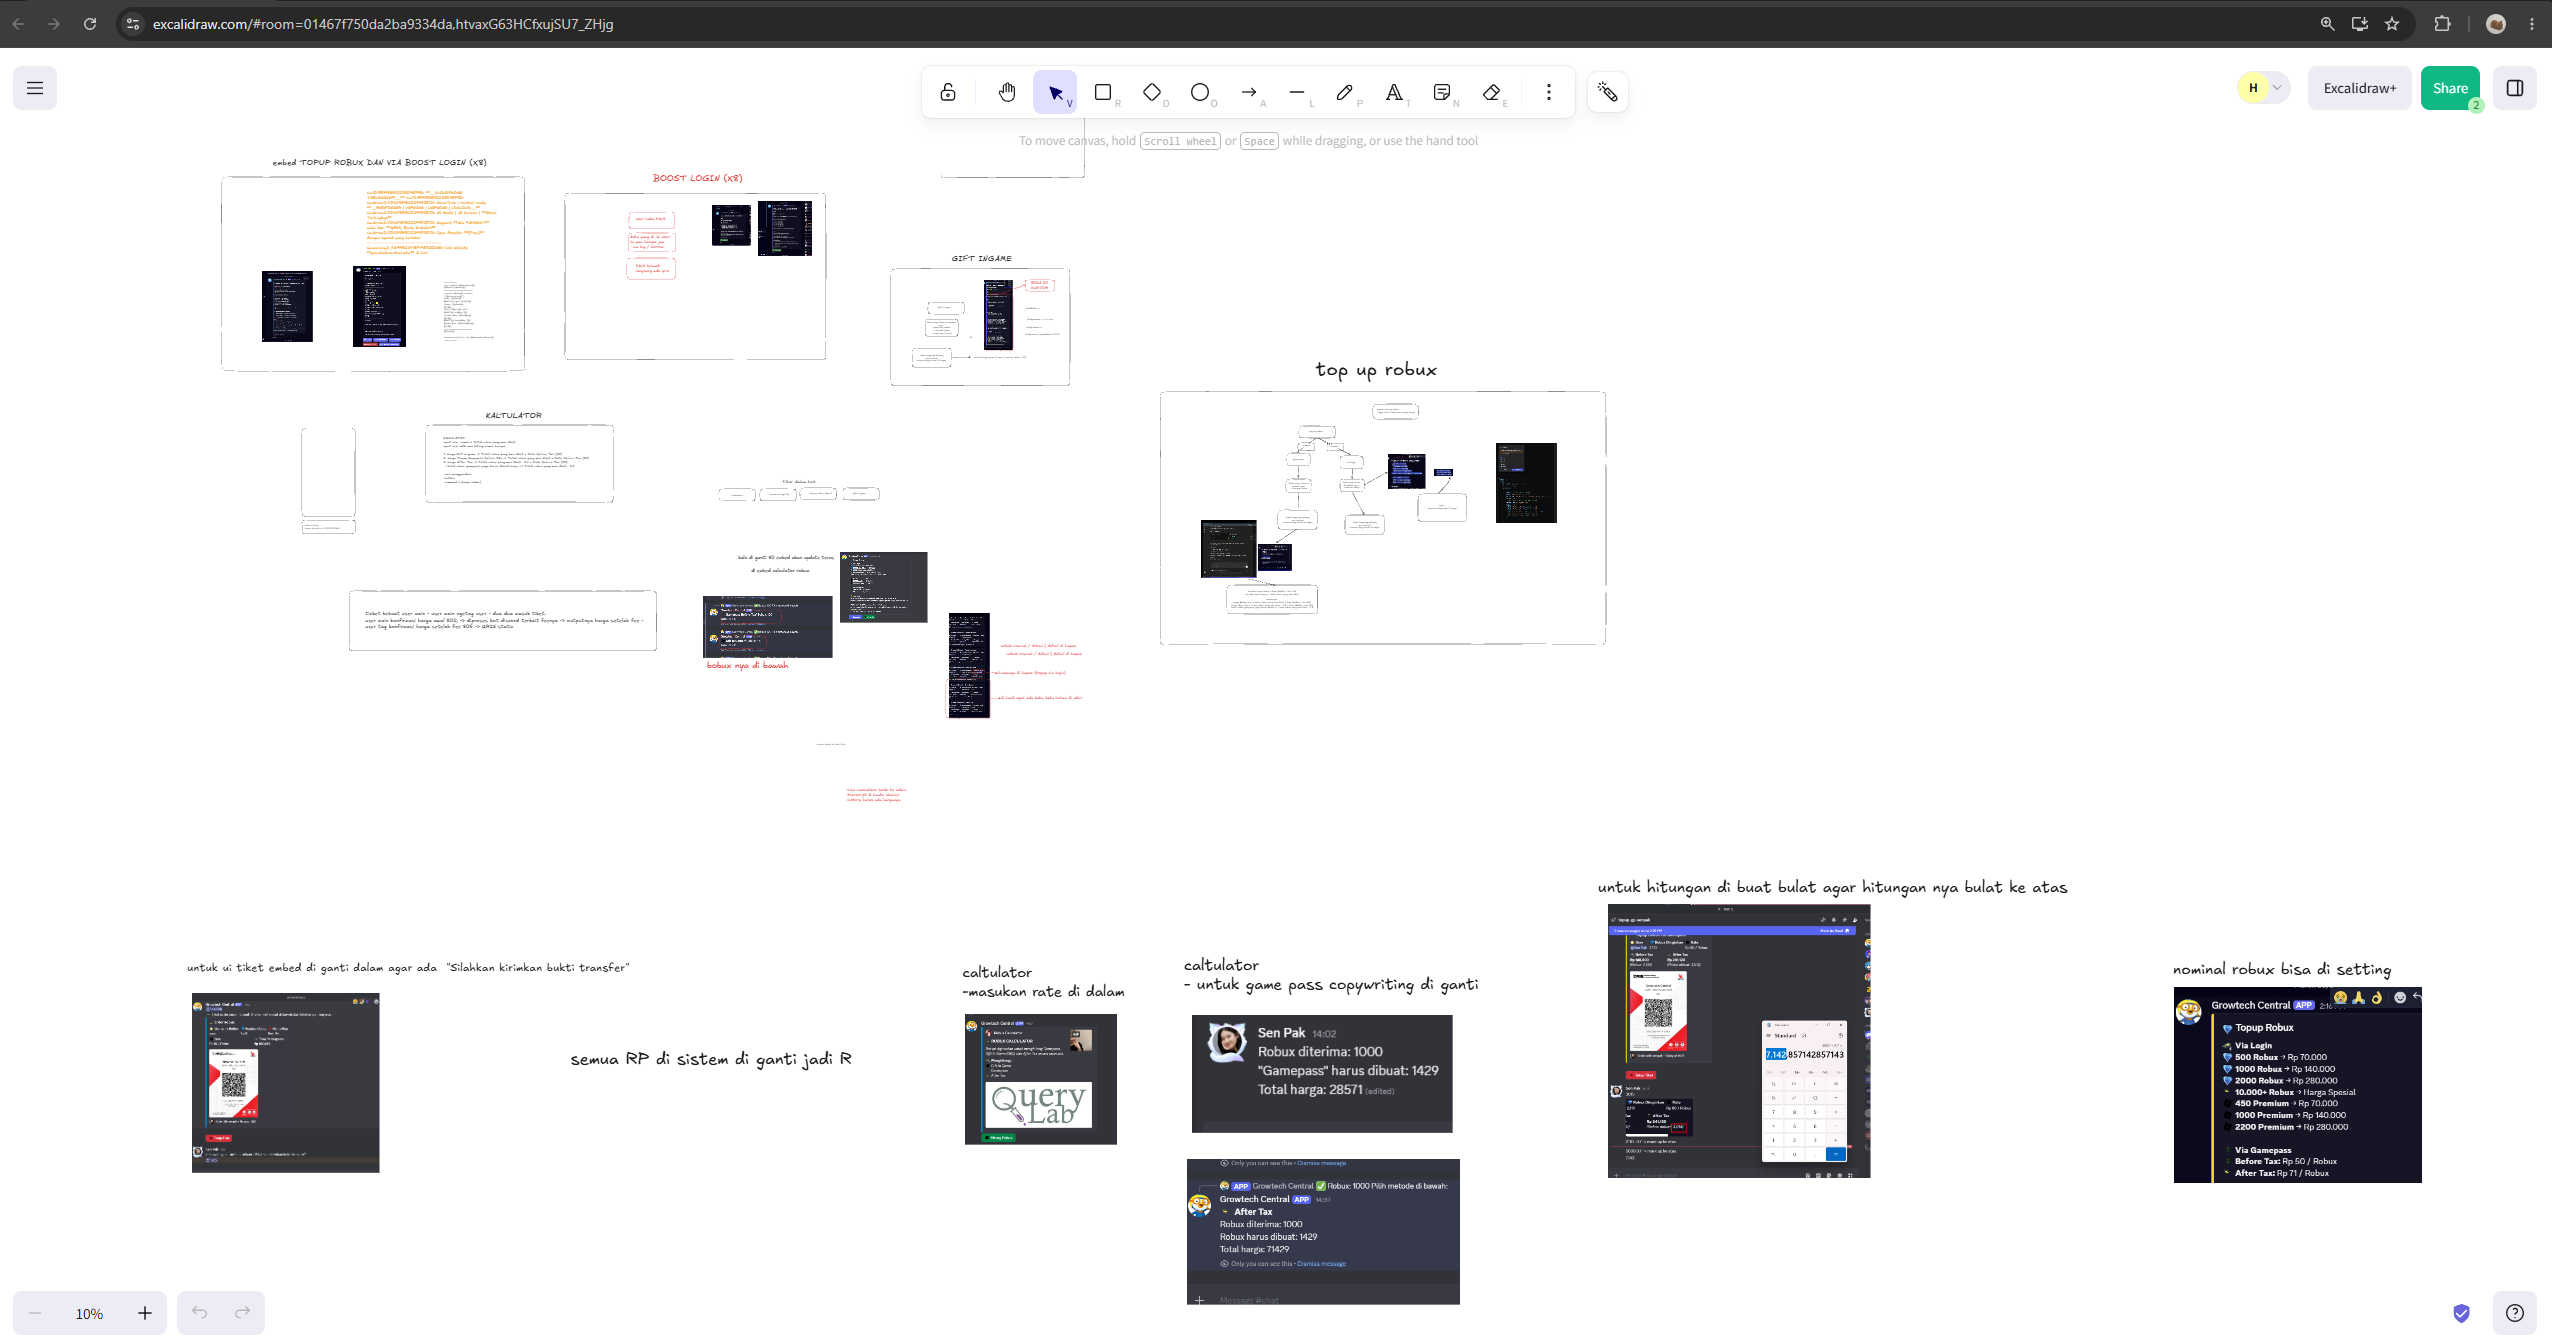Open the Excalidraw hamburger main menu

pos(35,88)
